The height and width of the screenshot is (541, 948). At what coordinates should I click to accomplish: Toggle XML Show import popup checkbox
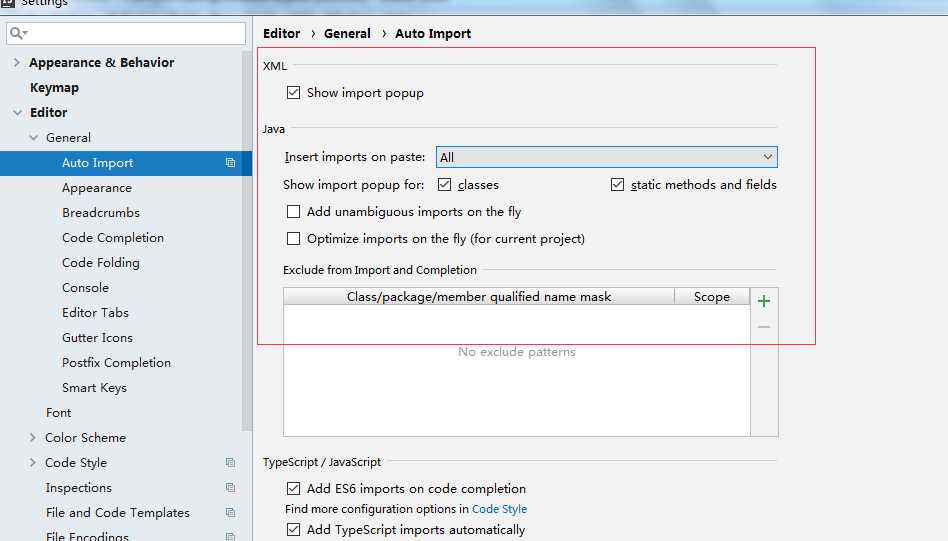tap(293, 92)
